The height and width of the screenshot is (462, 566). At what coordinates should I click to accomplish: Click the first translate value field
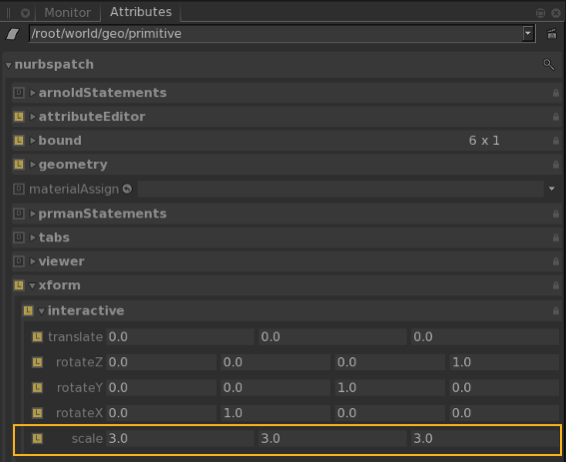[180, 337]
